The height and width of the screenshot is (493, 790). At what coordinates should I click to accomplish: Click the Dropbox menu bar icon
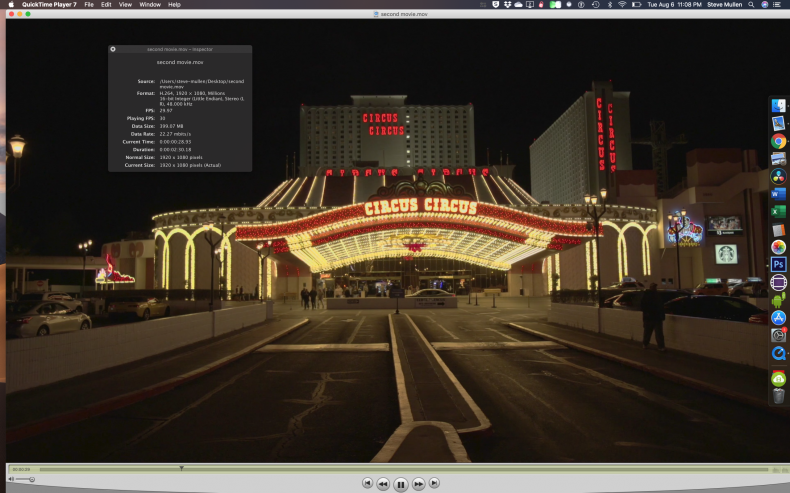507,5
